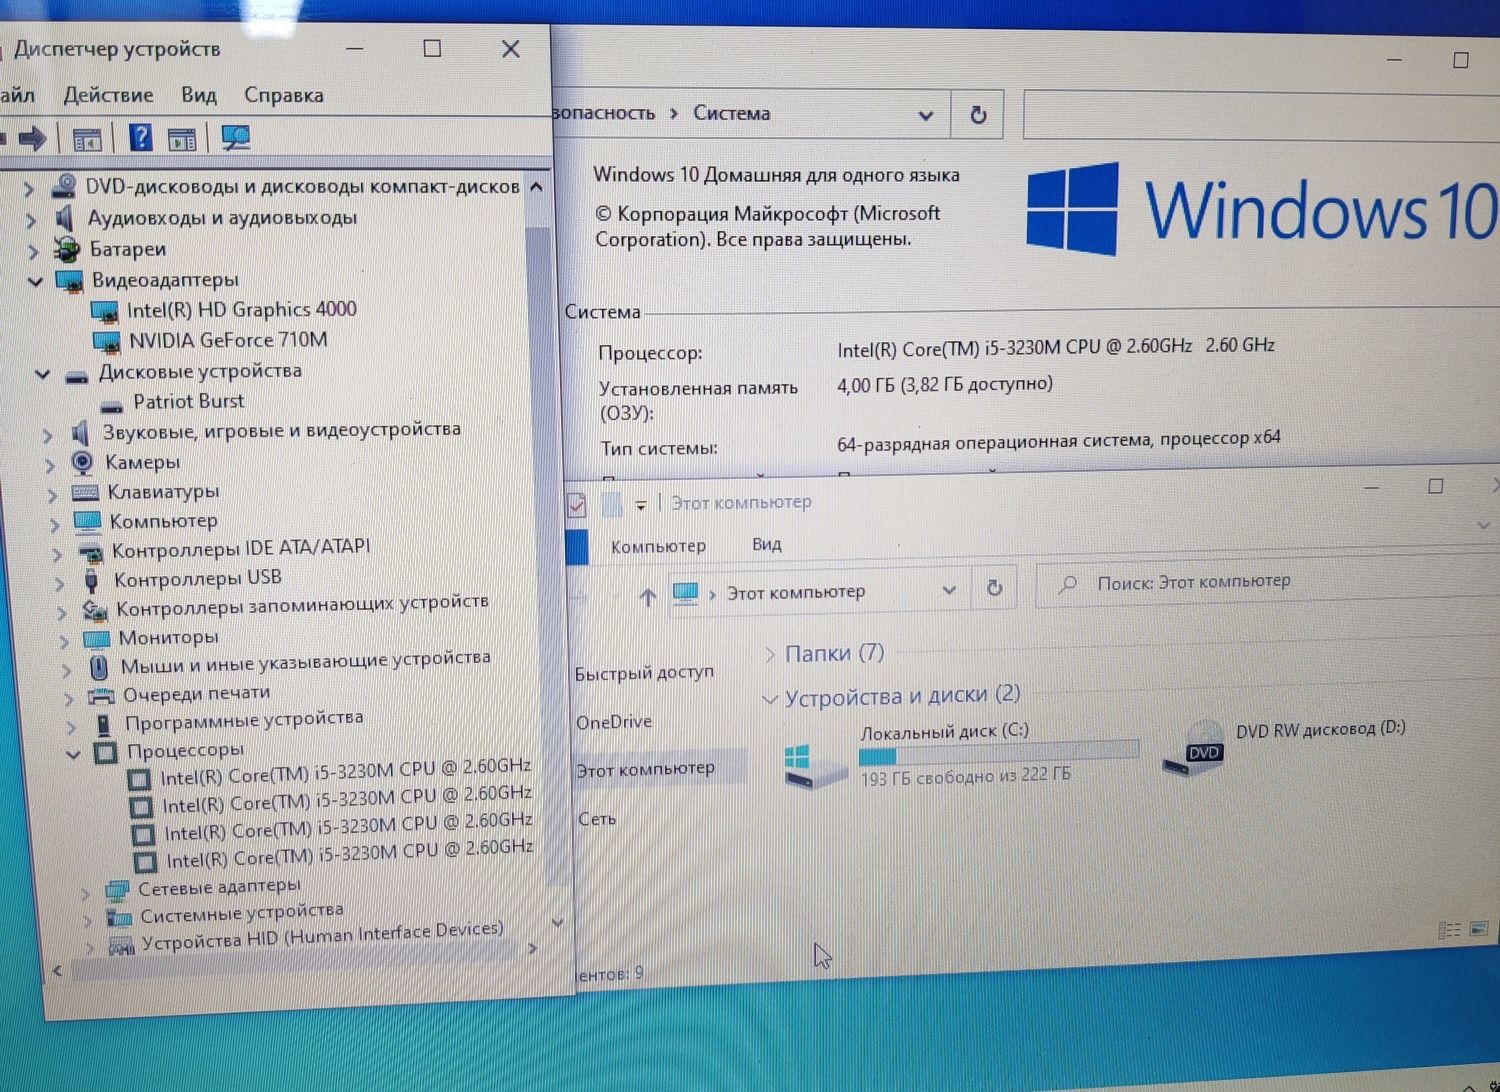Click the System window search field
This screenshot has height=1092, width=1500.
(x=1260, y=115)
